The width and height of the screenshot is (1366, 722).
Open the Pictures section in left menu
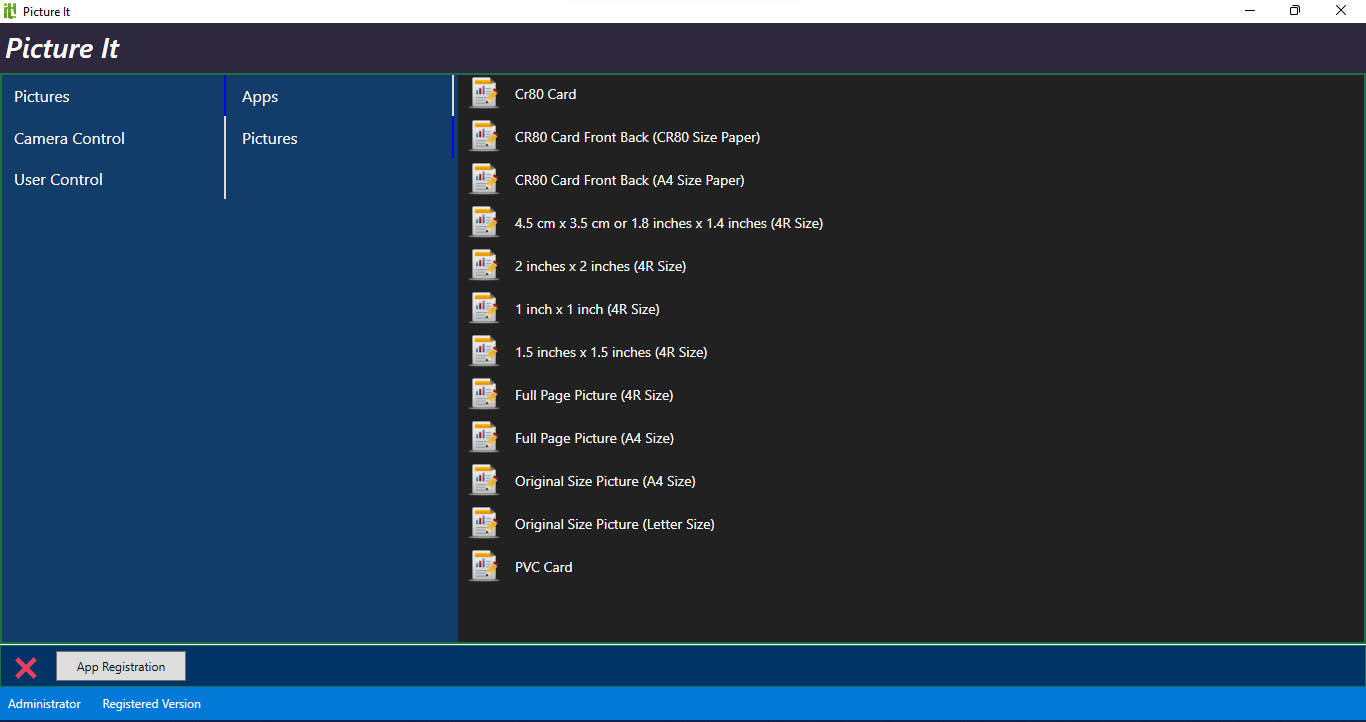[x=42, y=97]
